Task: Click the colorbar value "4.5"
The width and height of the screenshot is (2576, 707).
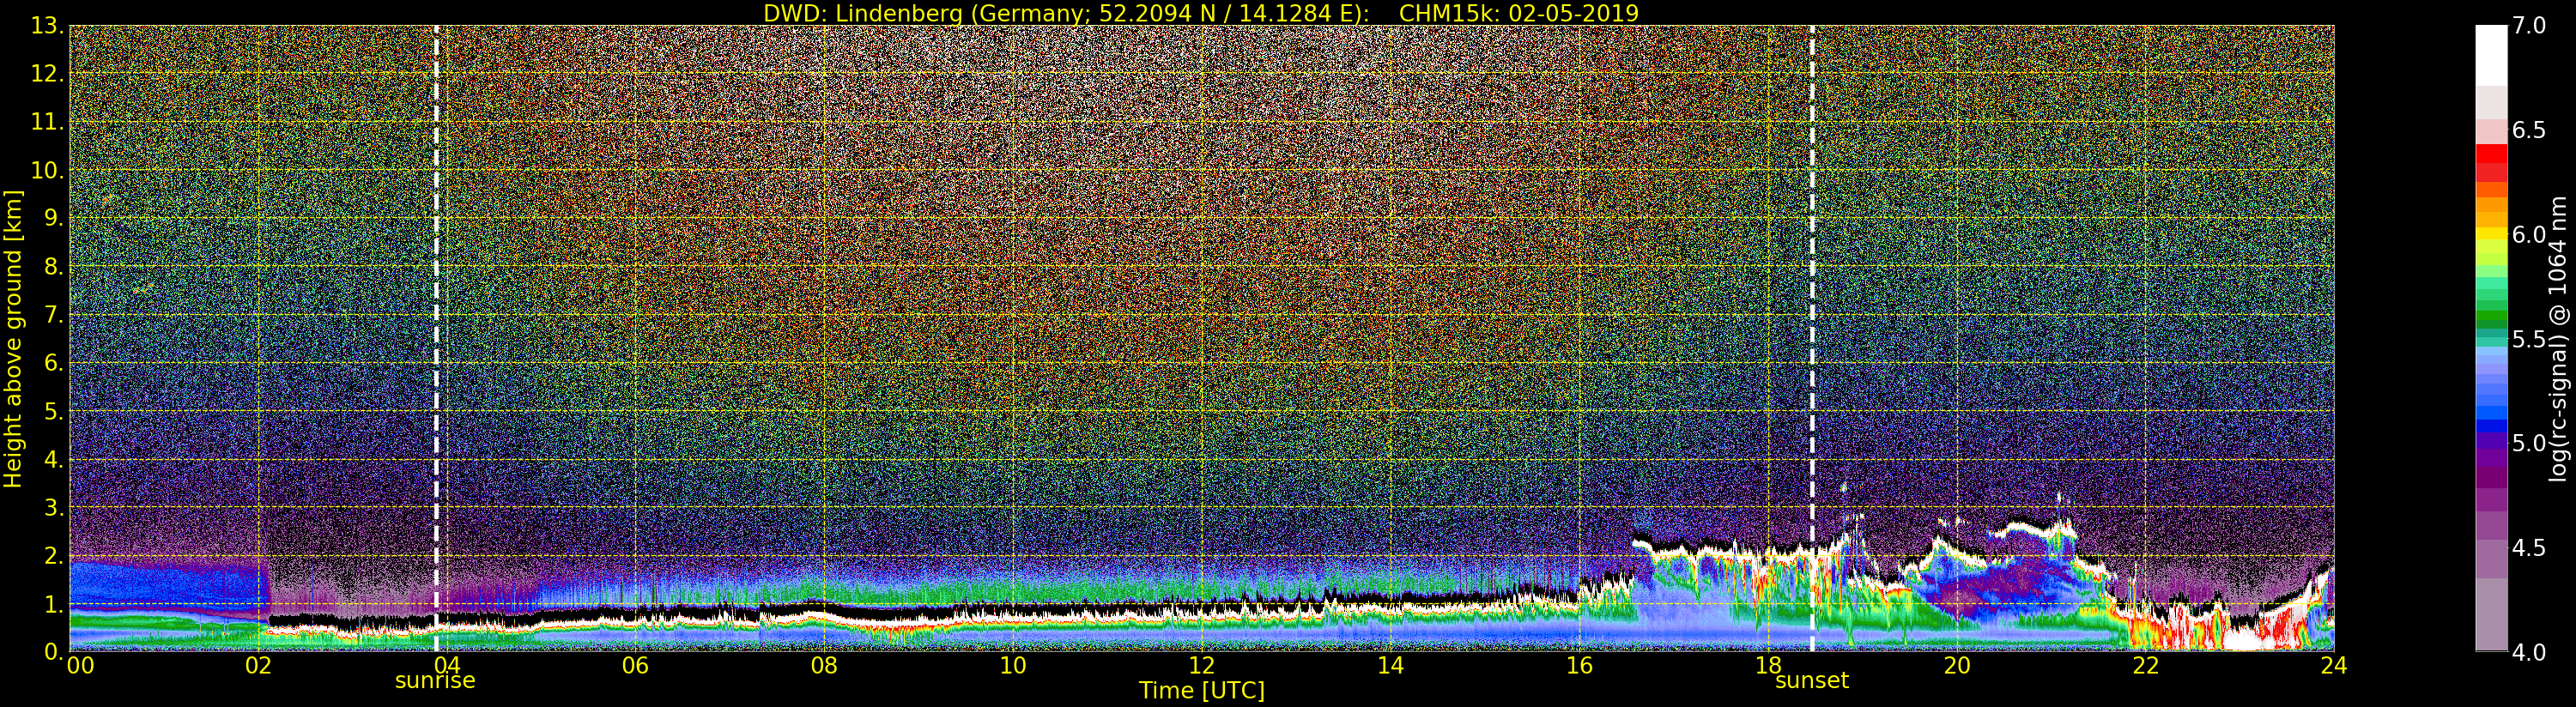Action: click(2529, 547)
